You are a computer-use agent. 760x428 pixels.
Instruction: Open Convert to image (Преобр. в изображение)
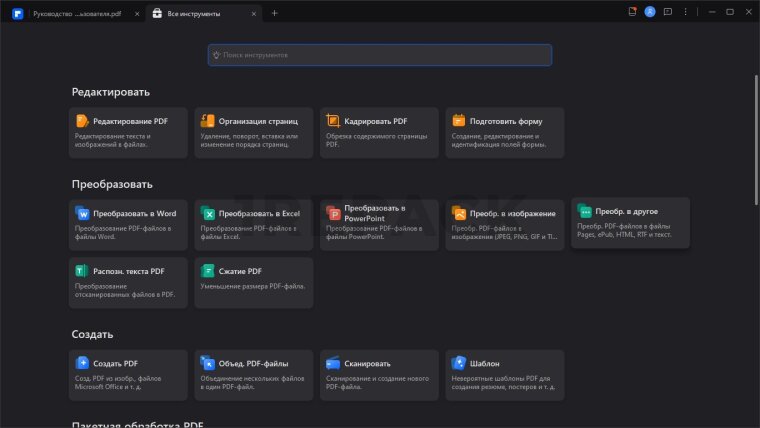(x=504, y=224)
